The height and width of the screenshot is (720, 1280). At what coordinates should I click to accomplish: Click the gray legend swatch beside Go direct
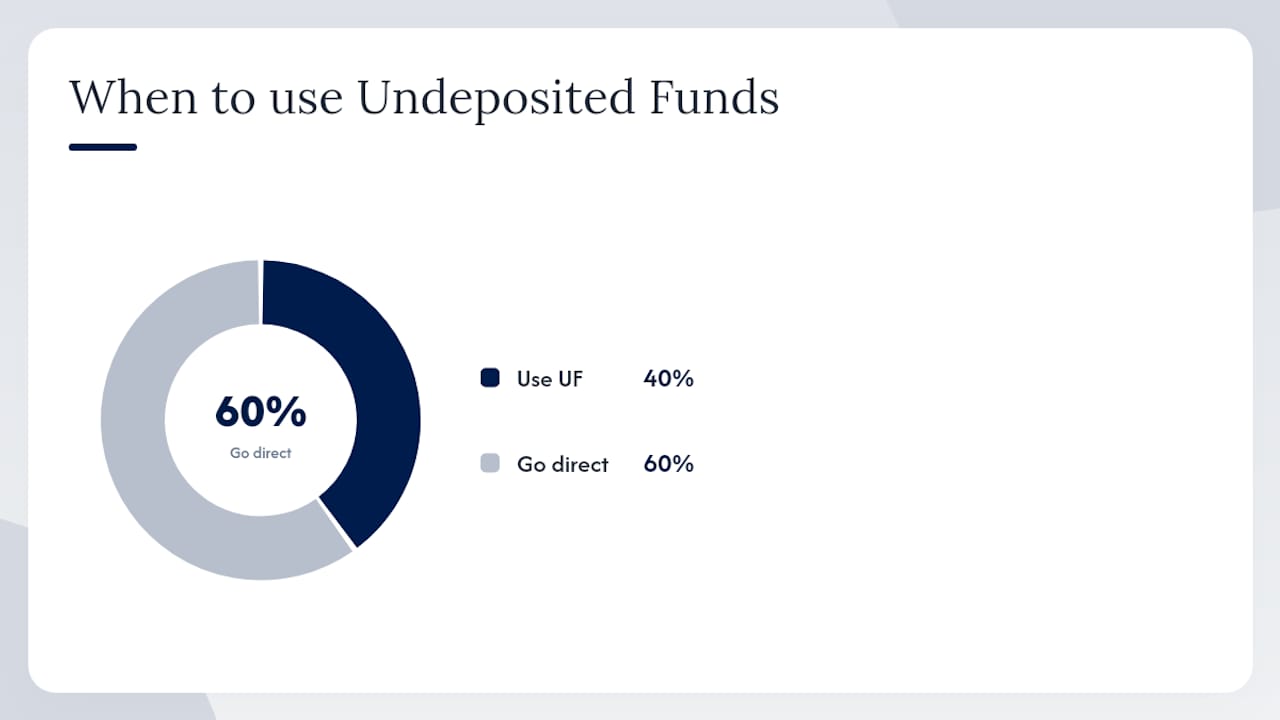click(490, 463)
